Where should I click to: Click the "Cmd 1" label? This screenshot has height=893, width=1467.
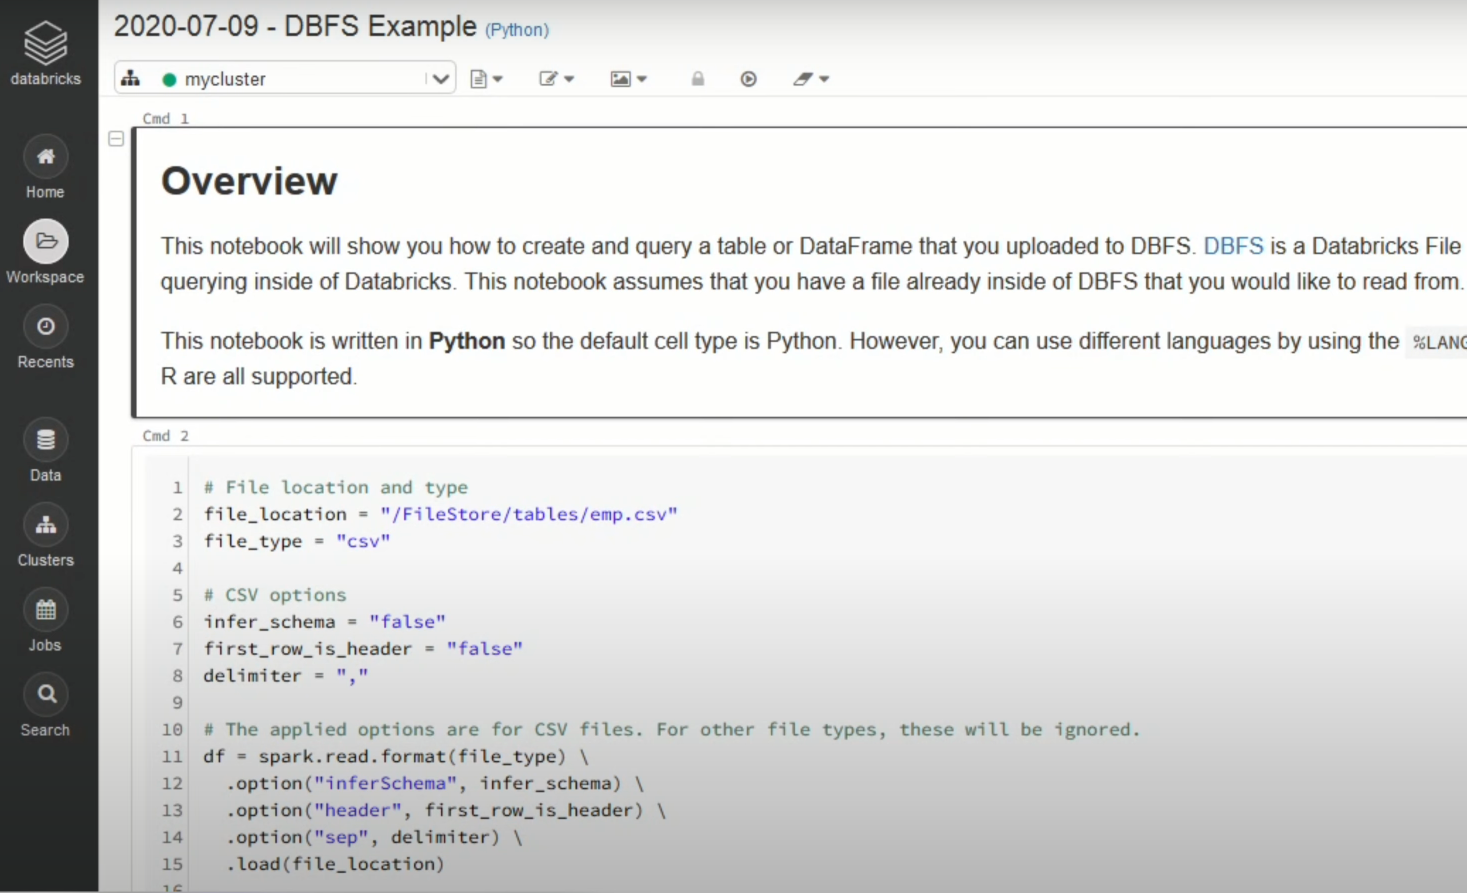click(x=165, y=118)
